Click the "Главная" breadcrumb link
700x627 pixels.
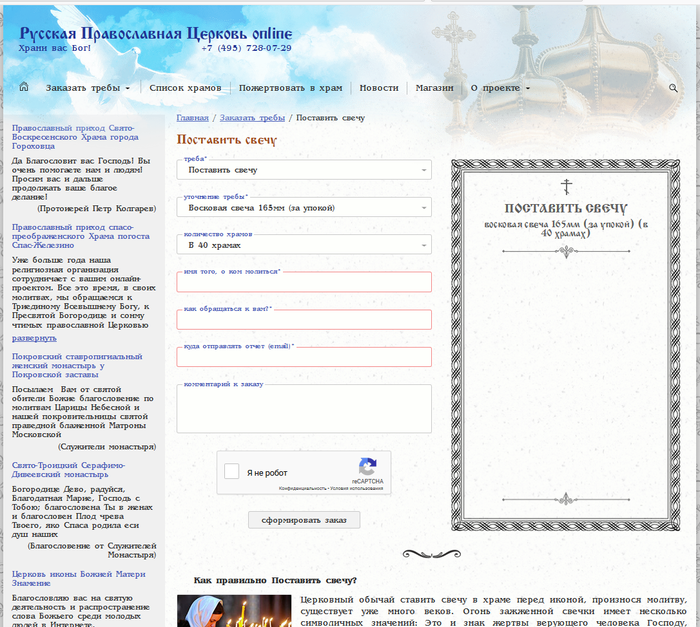coord(193,118)
